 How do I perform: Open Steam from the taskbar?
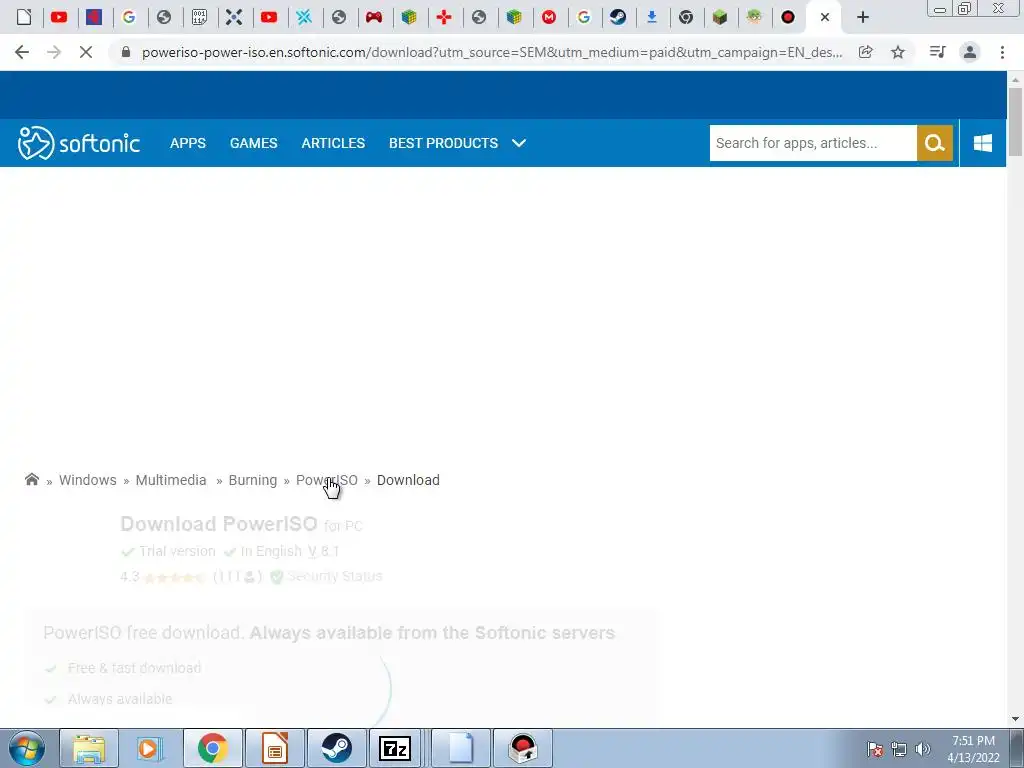coord(336,748)
